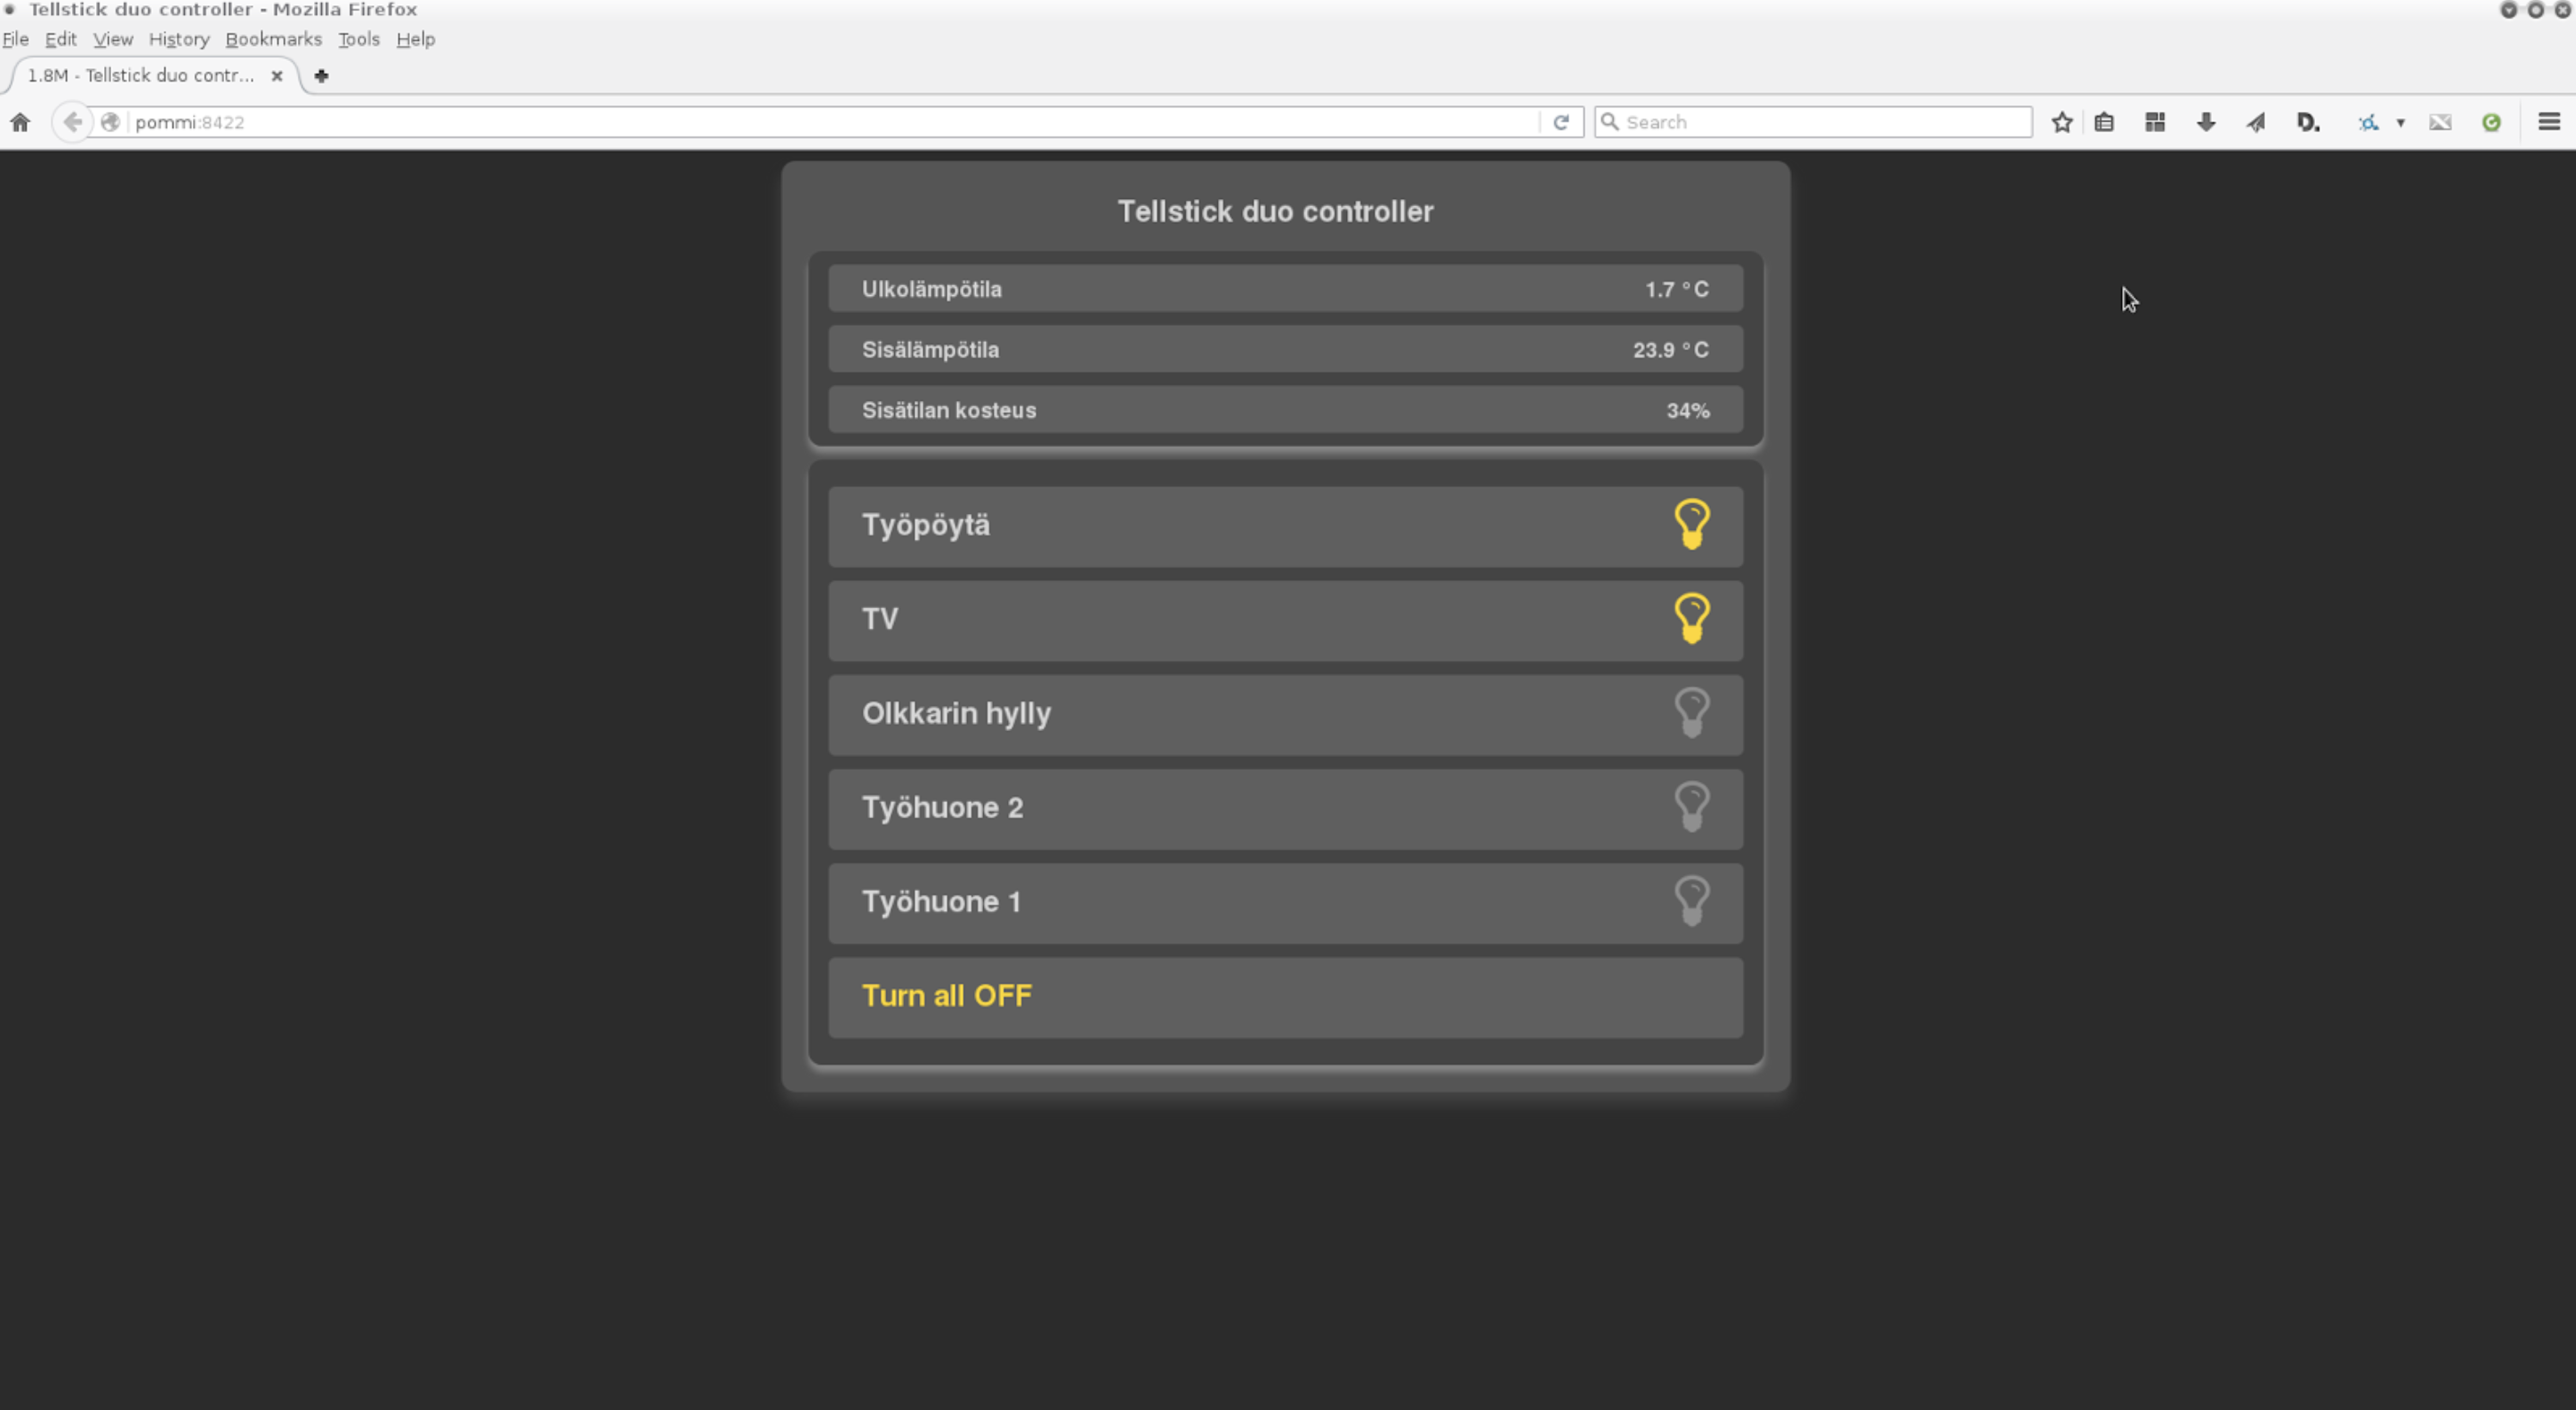This screenshot has width=2576, height=1410.
Task: Turn on Työhuone 2 bulb icon
Action: 1691,807
